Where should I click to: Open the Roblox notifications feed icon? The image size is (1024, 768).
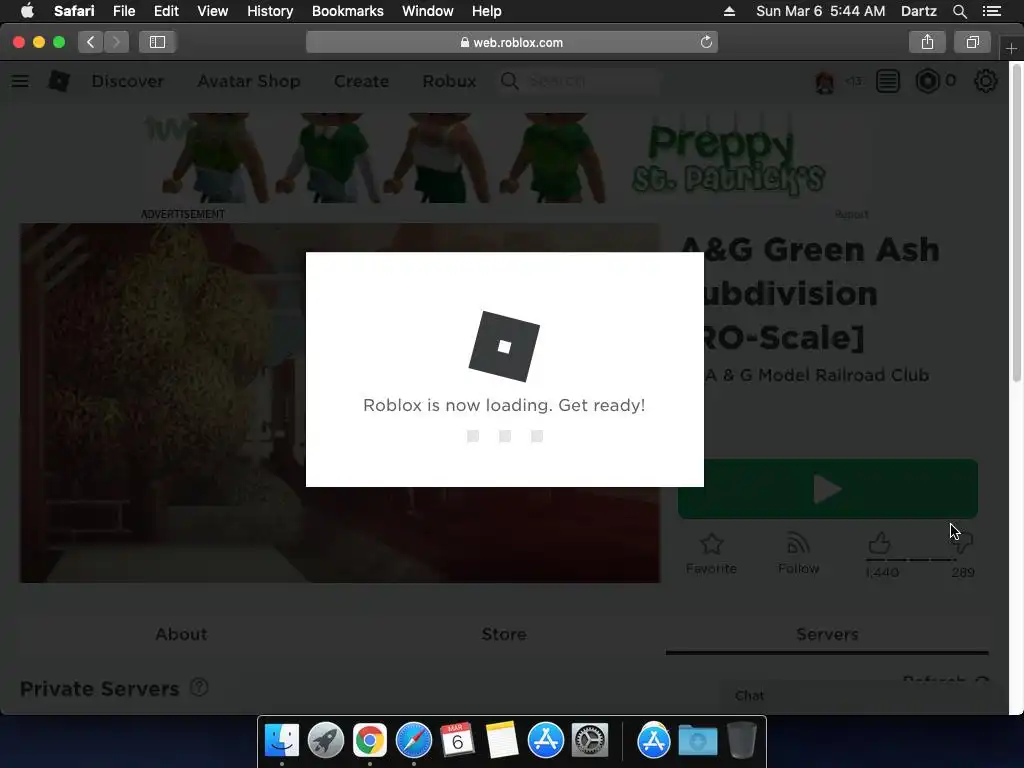(x=888, y=81)
